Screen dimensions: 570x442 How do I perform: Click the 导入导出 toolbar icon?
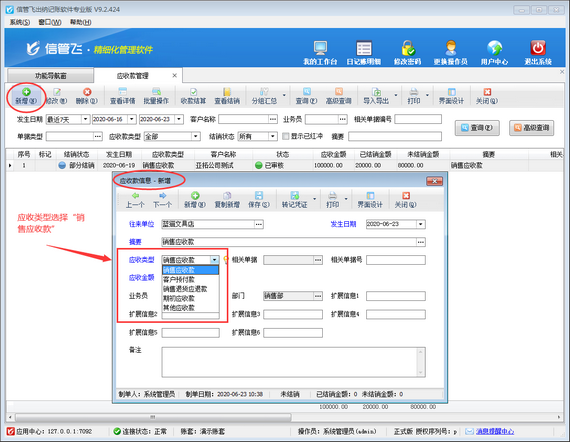(x=376, y=96)
